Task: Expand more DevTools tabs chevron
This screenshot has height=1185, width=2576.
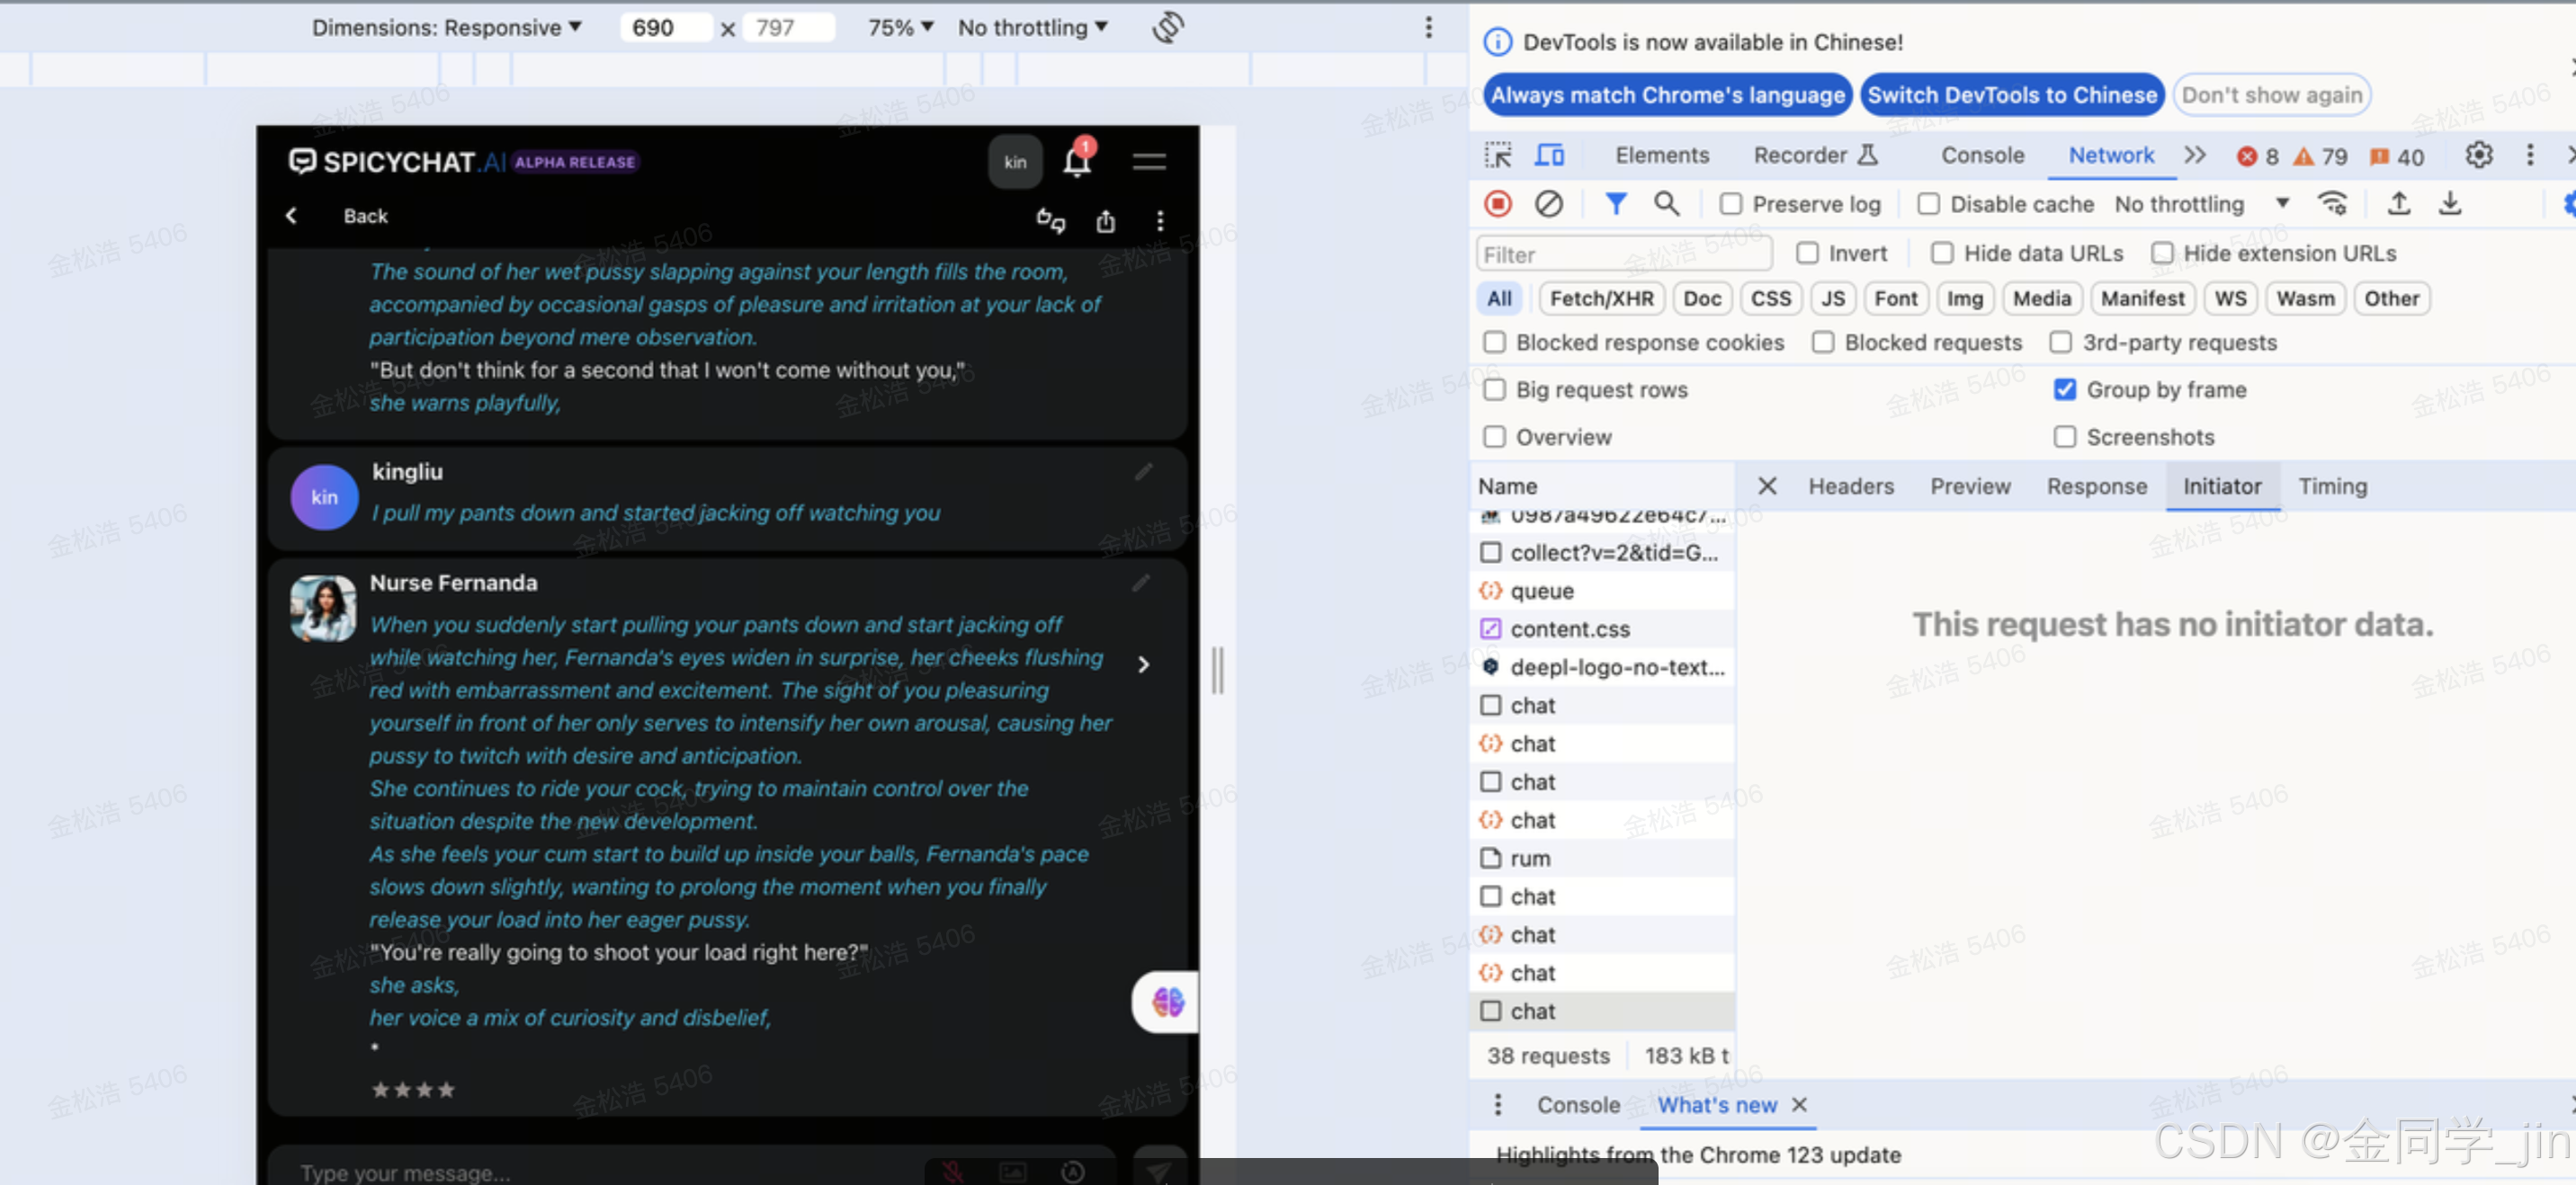Action: point(2194,155)
